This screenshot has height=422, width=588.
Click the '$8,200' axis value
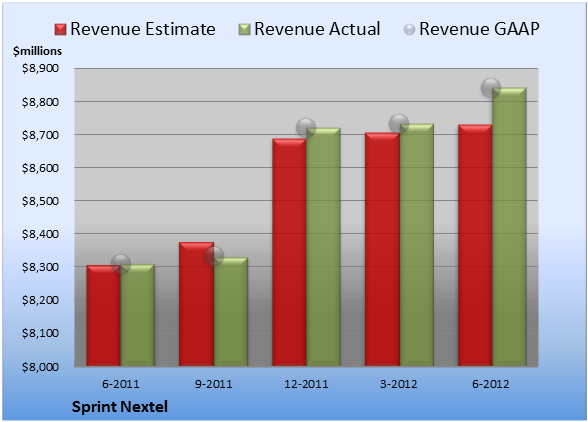tap(40, 300)
